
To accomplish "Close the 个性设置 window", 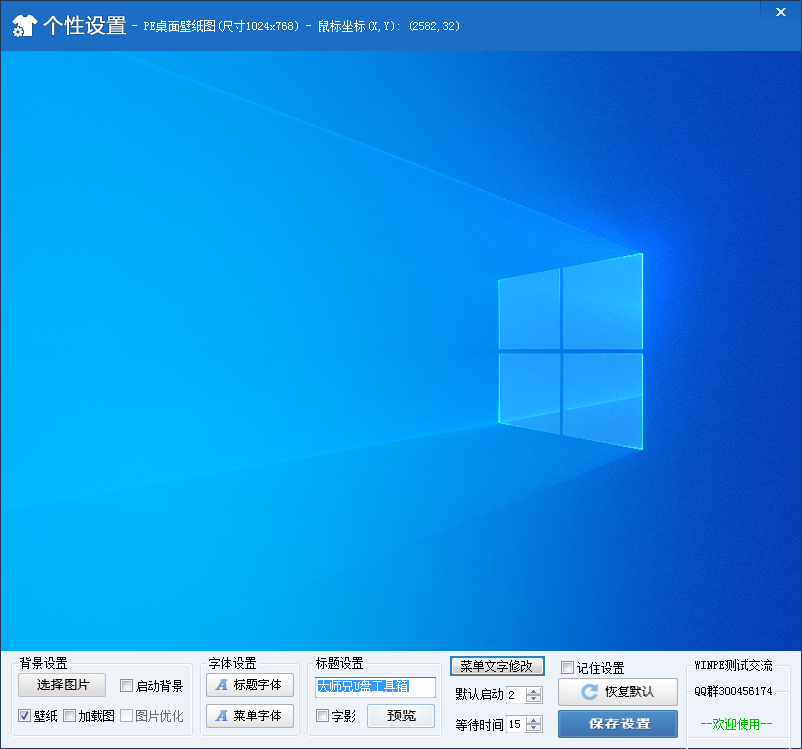I will [x=781, y=12].
